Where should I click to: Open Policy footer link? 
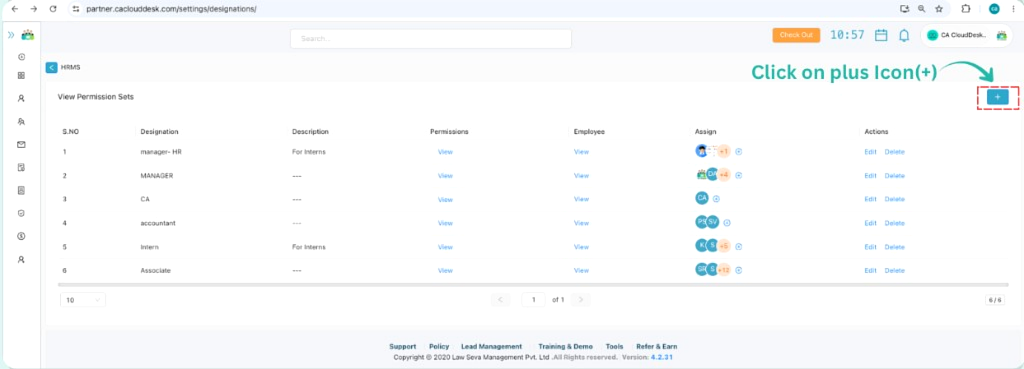point(439,347)
